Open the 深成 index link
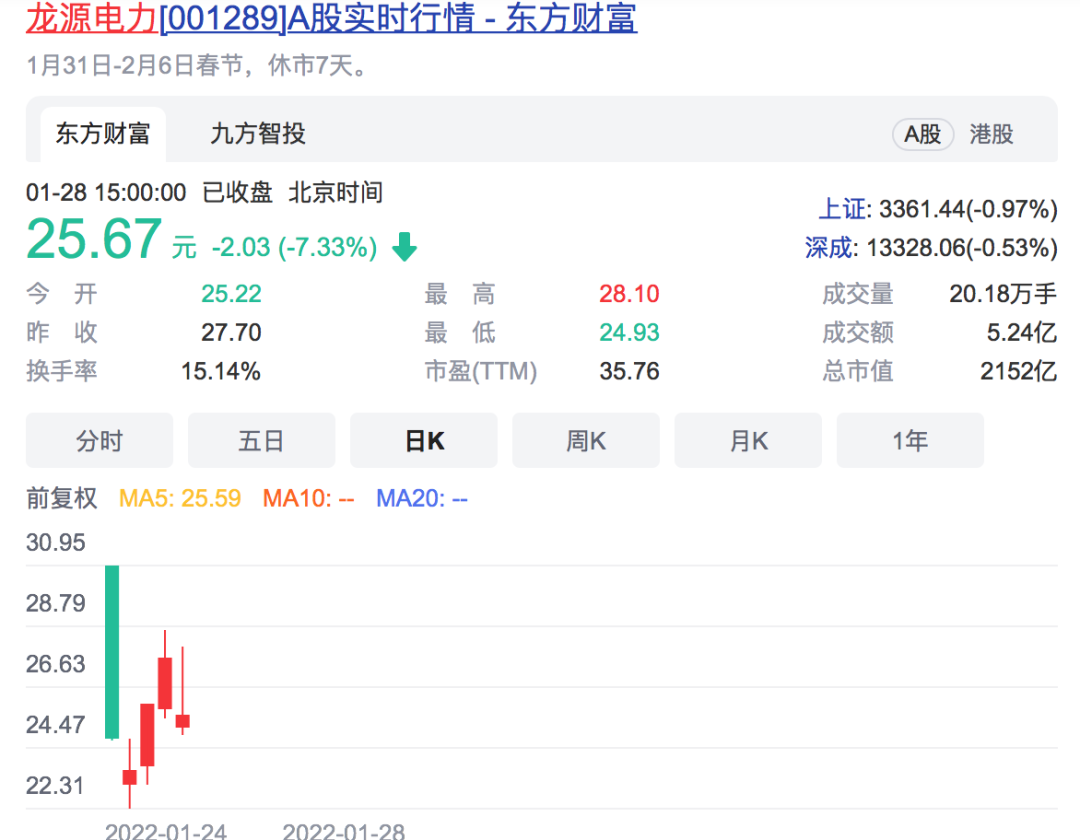 [830, 247]
